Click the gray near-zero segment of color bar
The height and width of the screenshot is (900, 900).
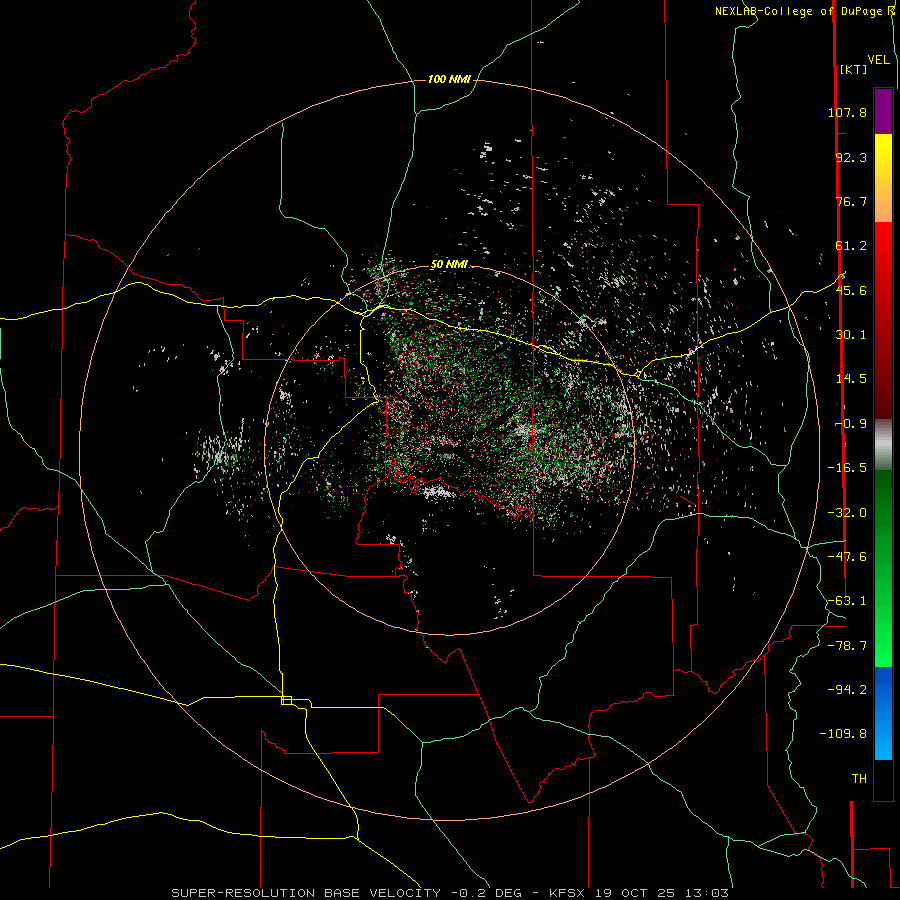(x=883, y=445)
